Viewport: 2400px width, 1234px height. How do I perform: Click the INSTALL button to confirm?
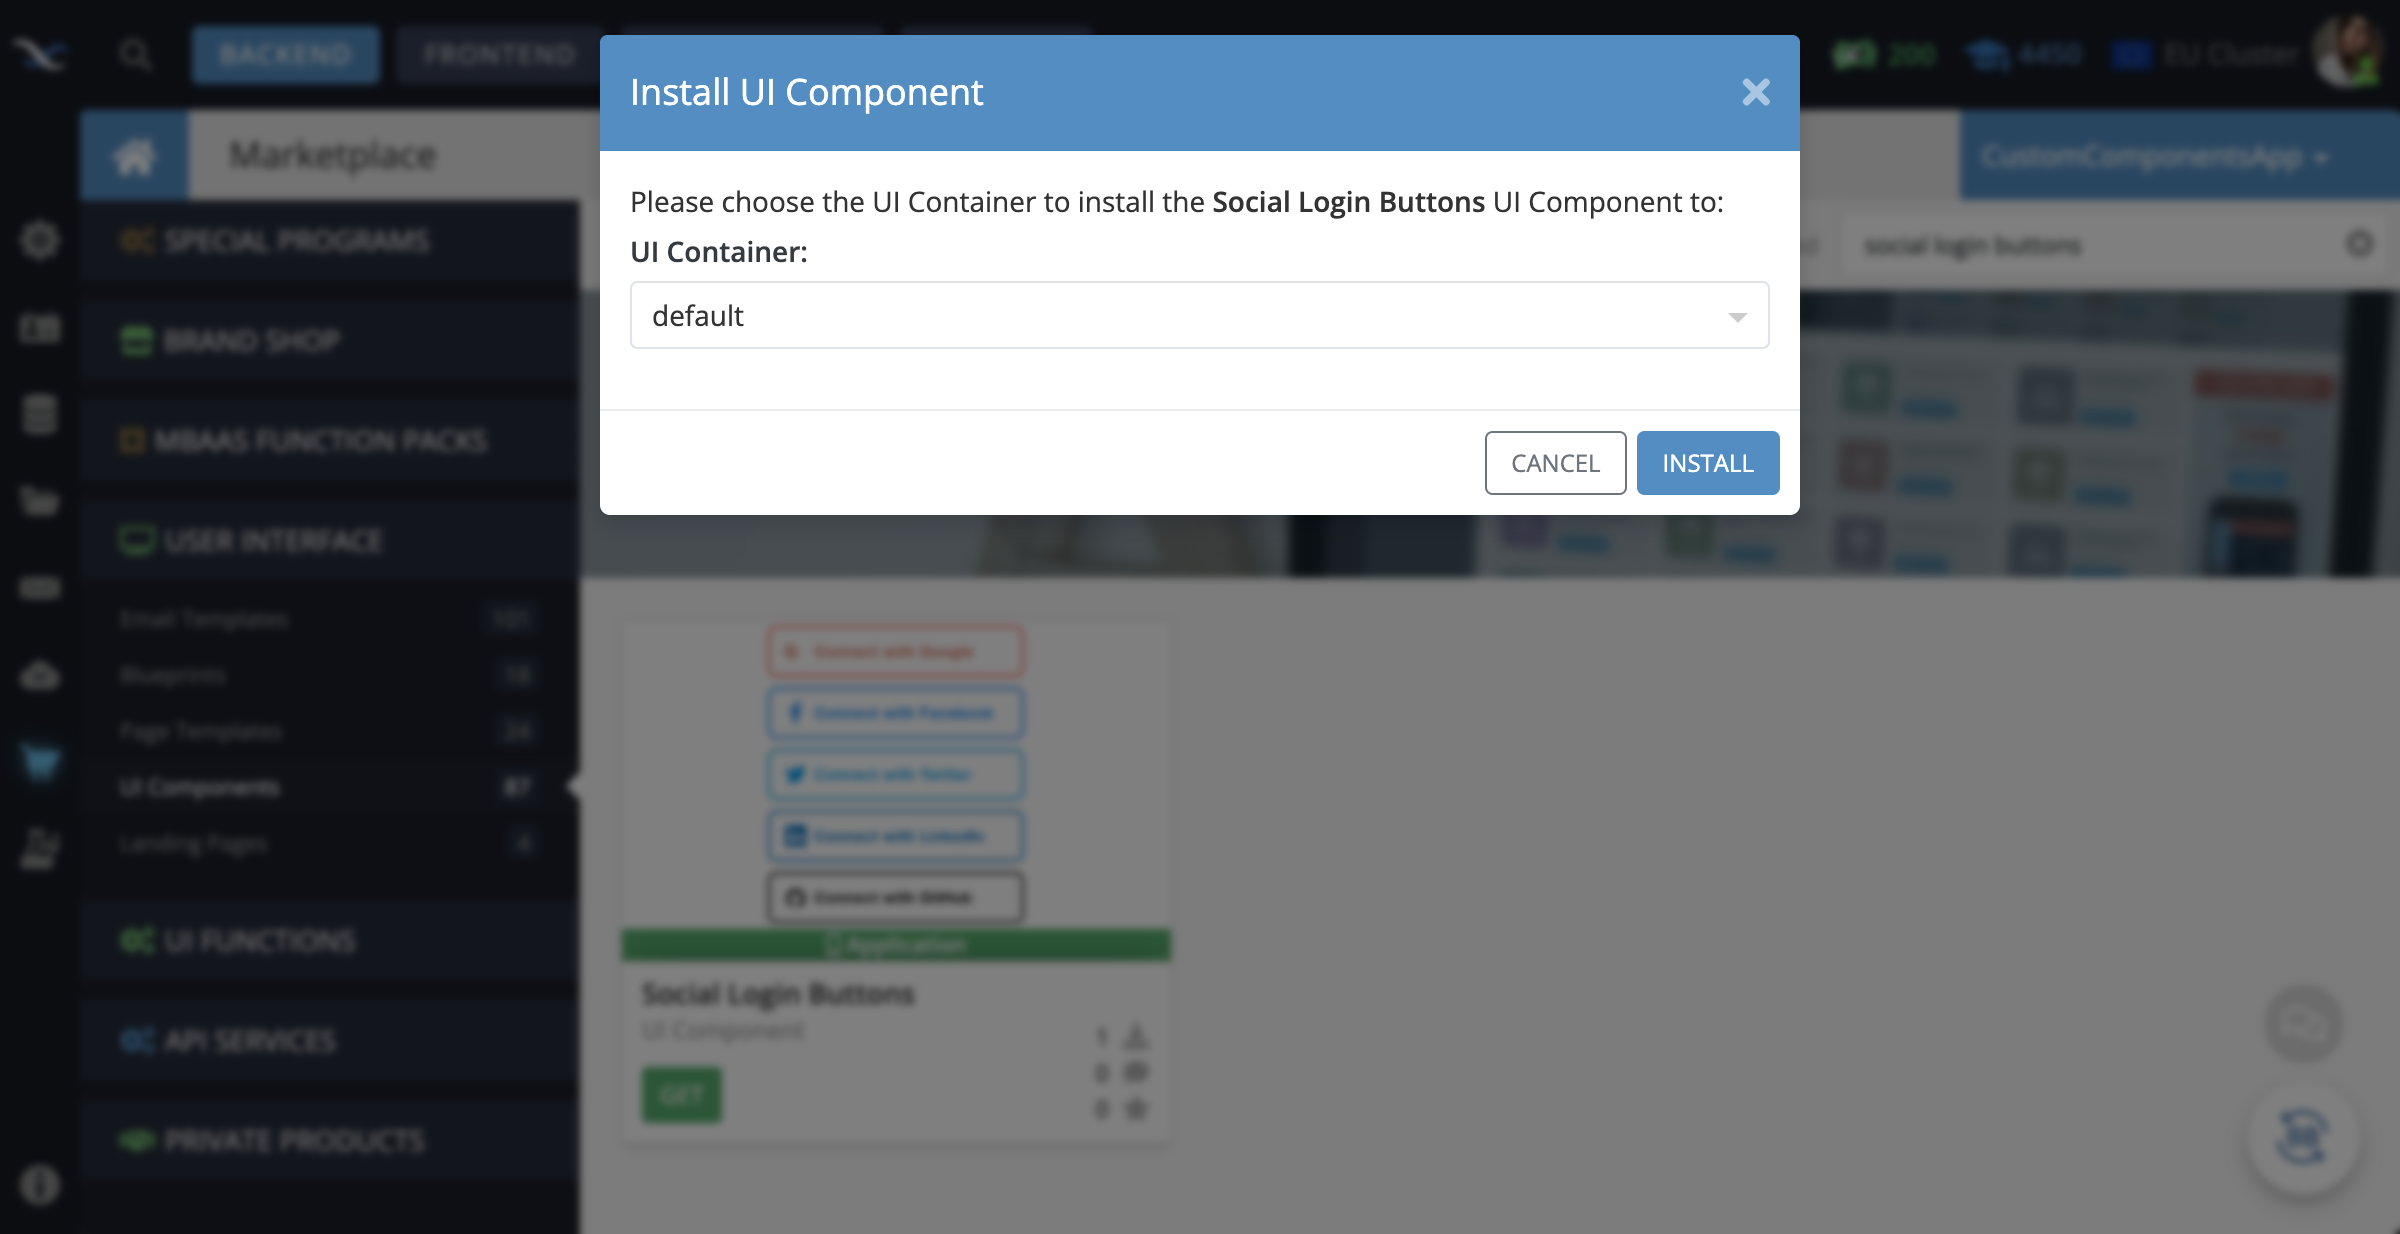[1708, 463]
